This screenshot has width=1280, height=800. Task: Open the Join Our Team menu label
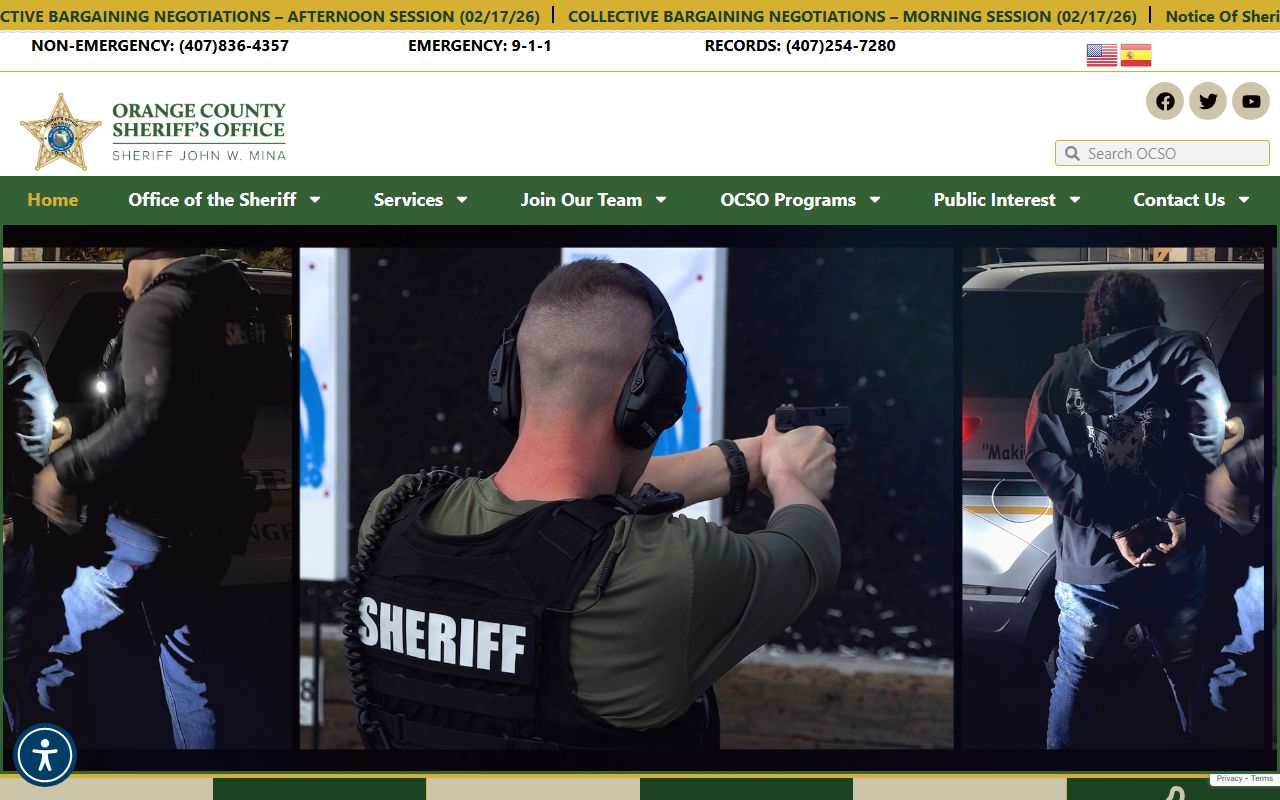581,200
